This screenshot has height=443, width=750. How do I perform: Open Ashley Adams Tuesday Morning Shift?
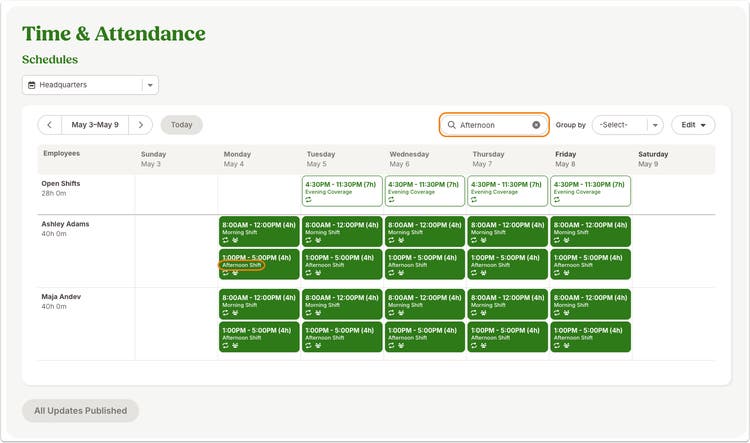(x=342, y=232)
